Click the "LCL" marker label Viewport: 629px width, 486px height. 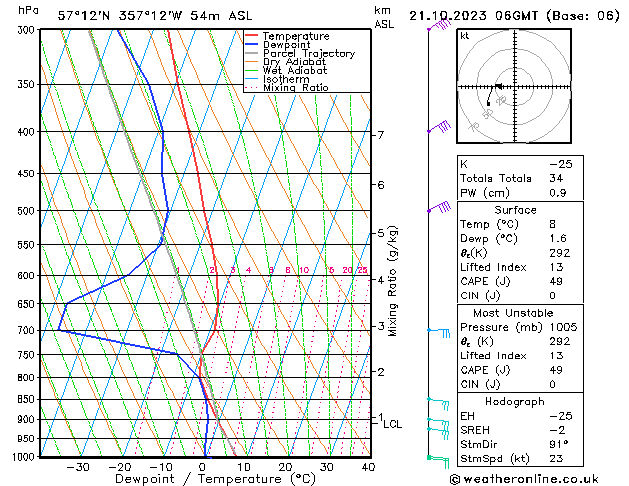click(x=392, y=424)
